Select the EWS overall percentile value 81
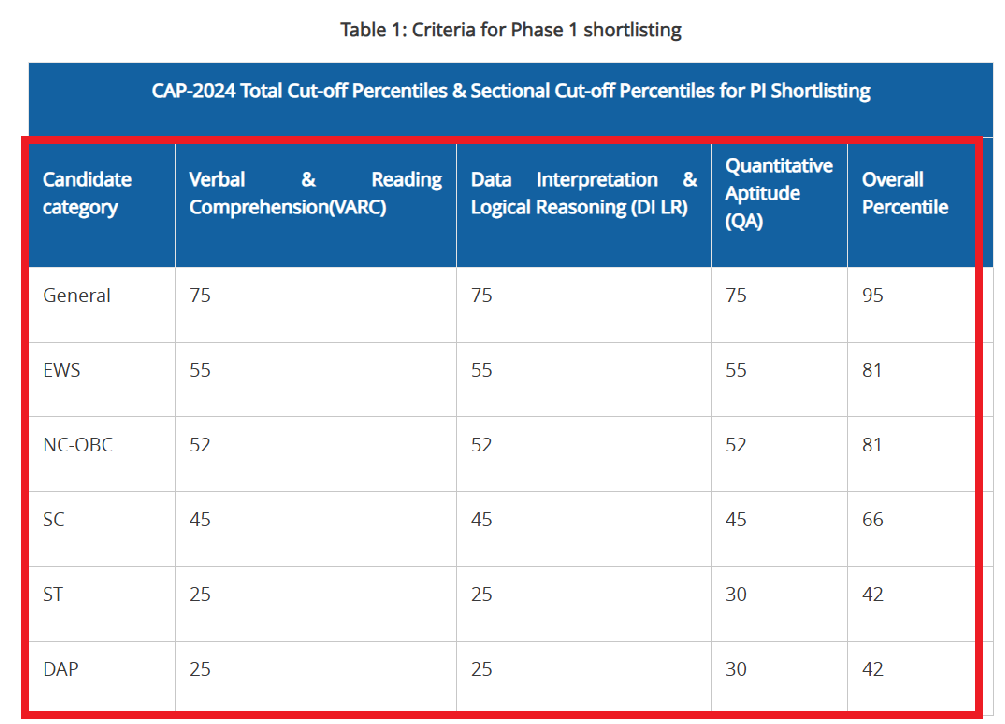This screenshot has height=724, width=1005. coord(872,370)
